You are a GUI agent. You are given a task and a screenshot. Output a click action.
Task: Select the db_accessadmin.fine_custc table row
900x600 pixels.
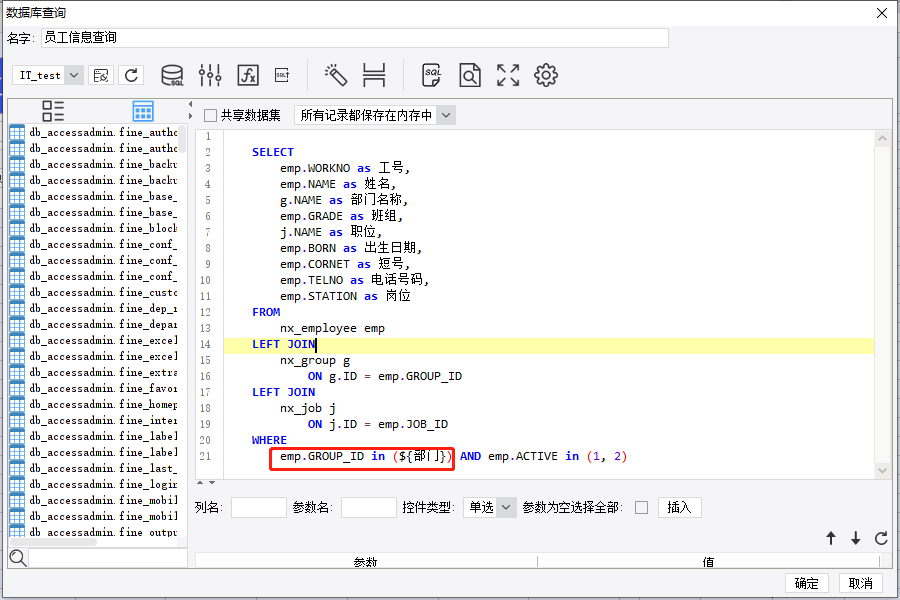tap(94, 293)
